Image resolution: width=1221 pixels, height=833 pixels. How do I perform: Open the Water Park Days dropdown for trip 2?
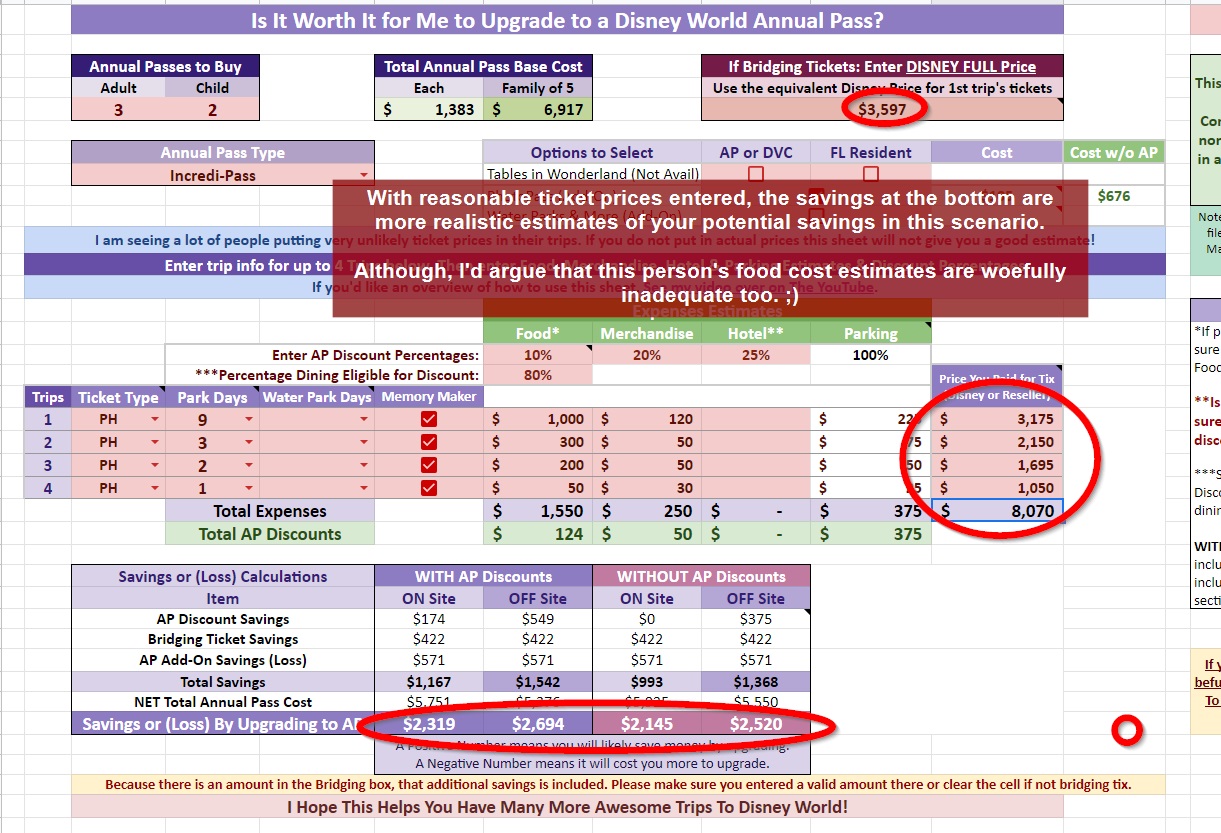pyautogui.click(x=364, y=442)
